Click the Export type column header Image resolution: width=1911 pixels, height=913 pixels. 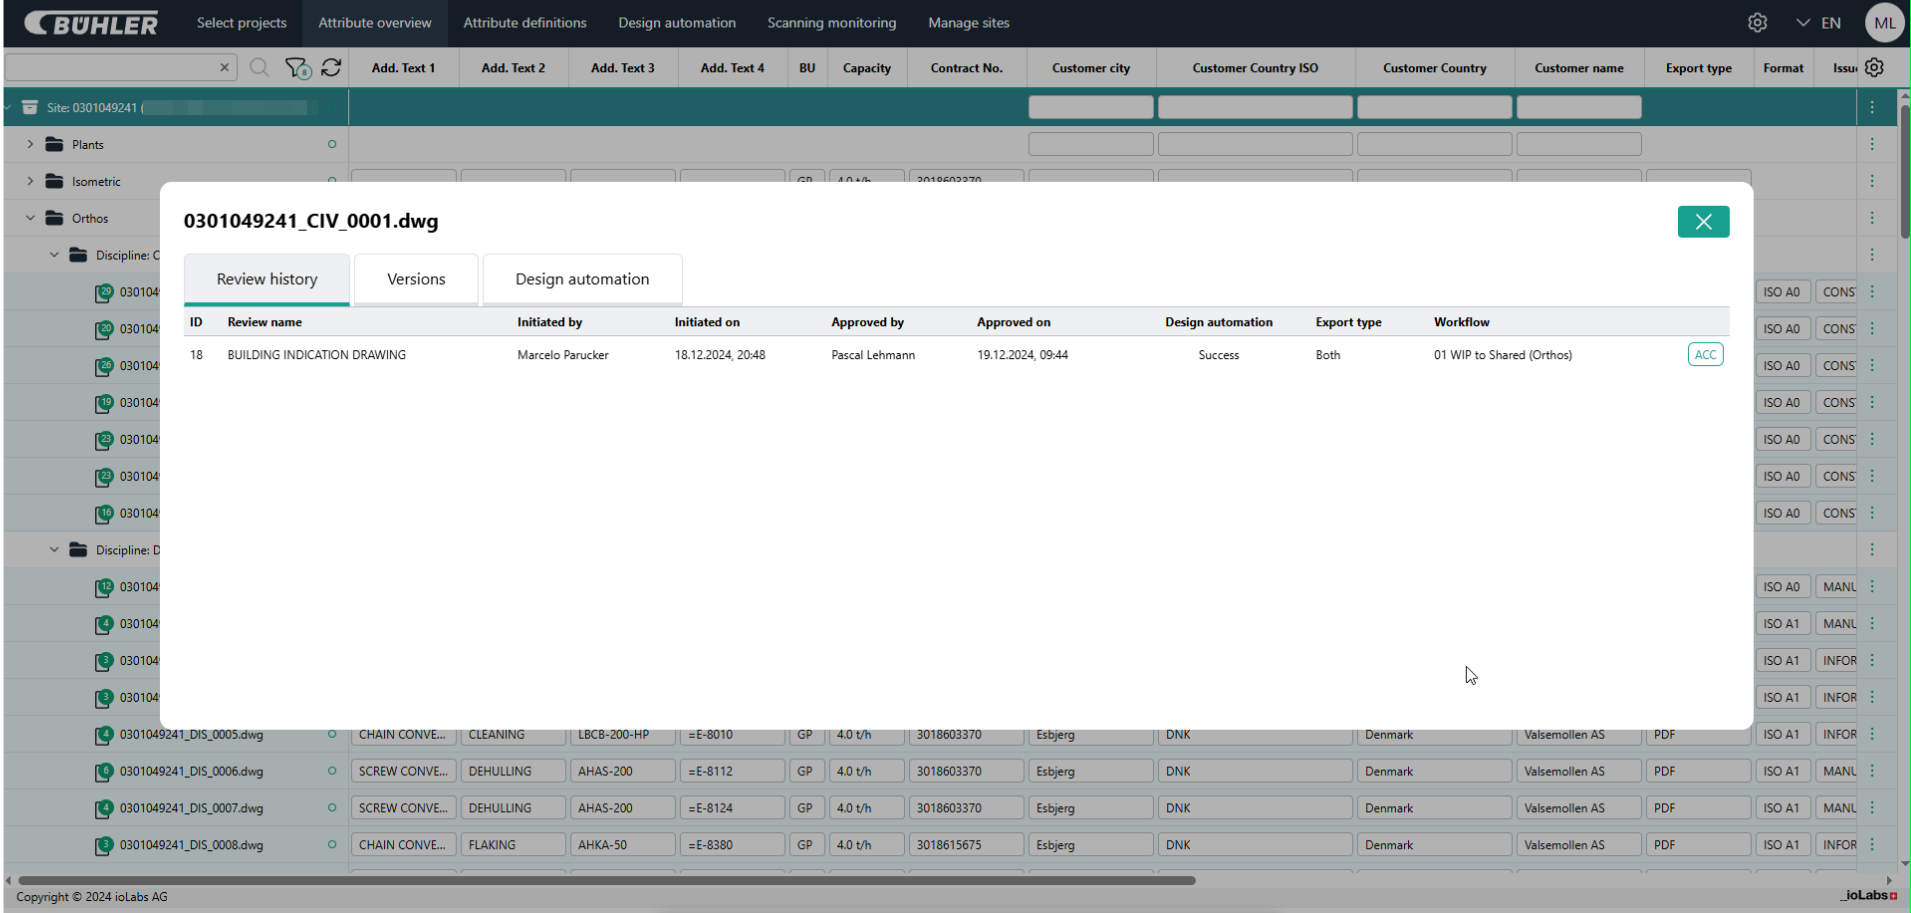1698,68
